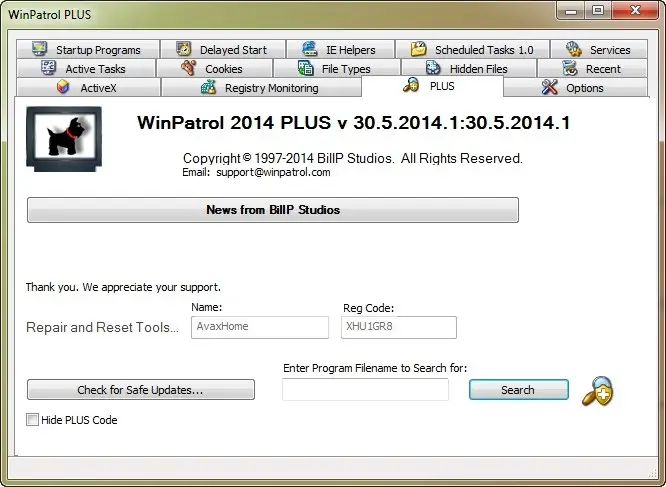Click the Startup Programs monitor icon

[40, 49]
